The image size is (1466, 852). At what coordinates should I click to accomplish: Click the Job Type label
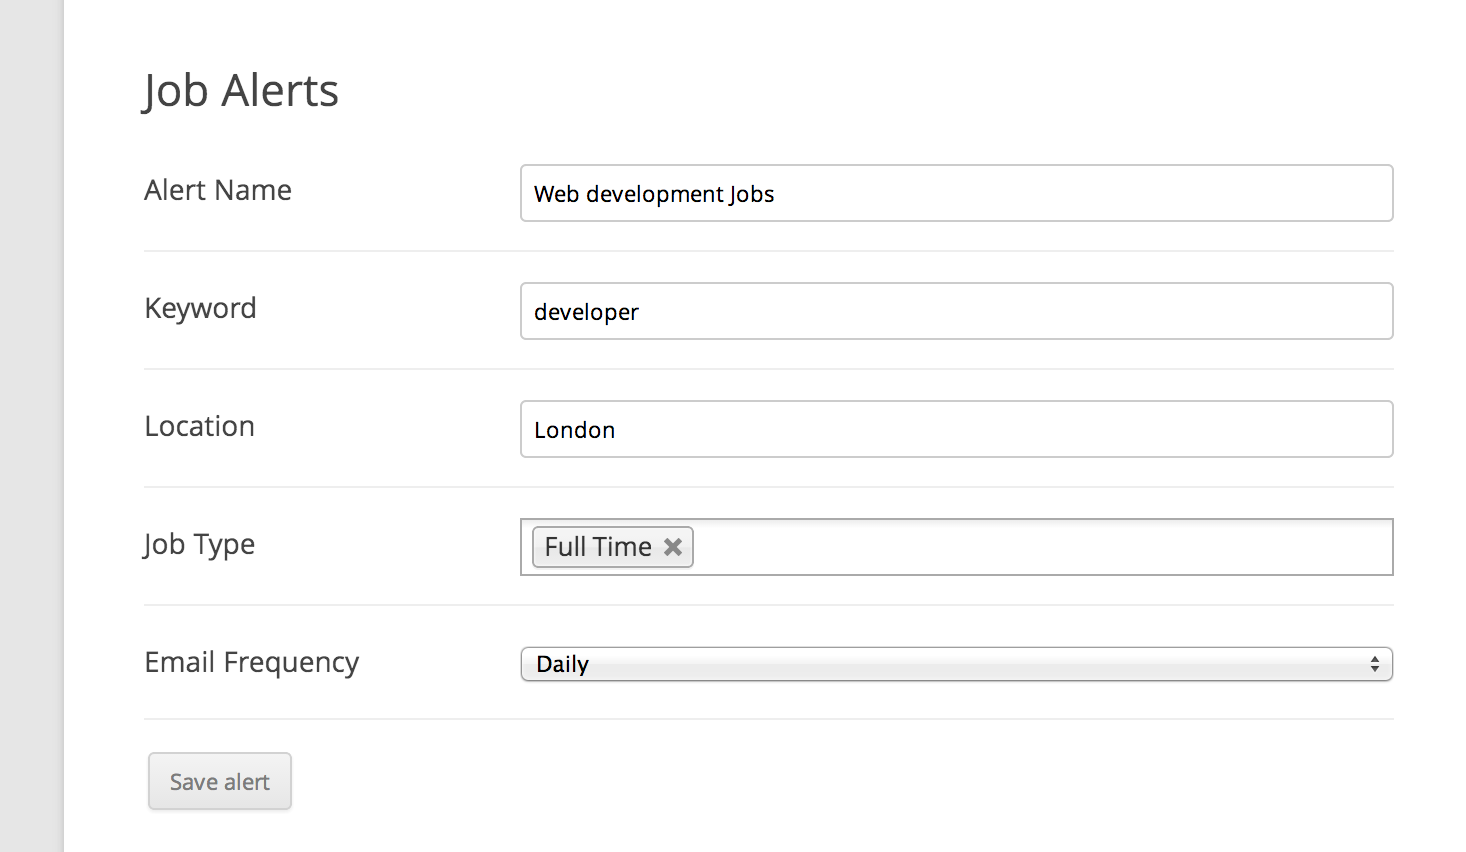coord(199,545)
